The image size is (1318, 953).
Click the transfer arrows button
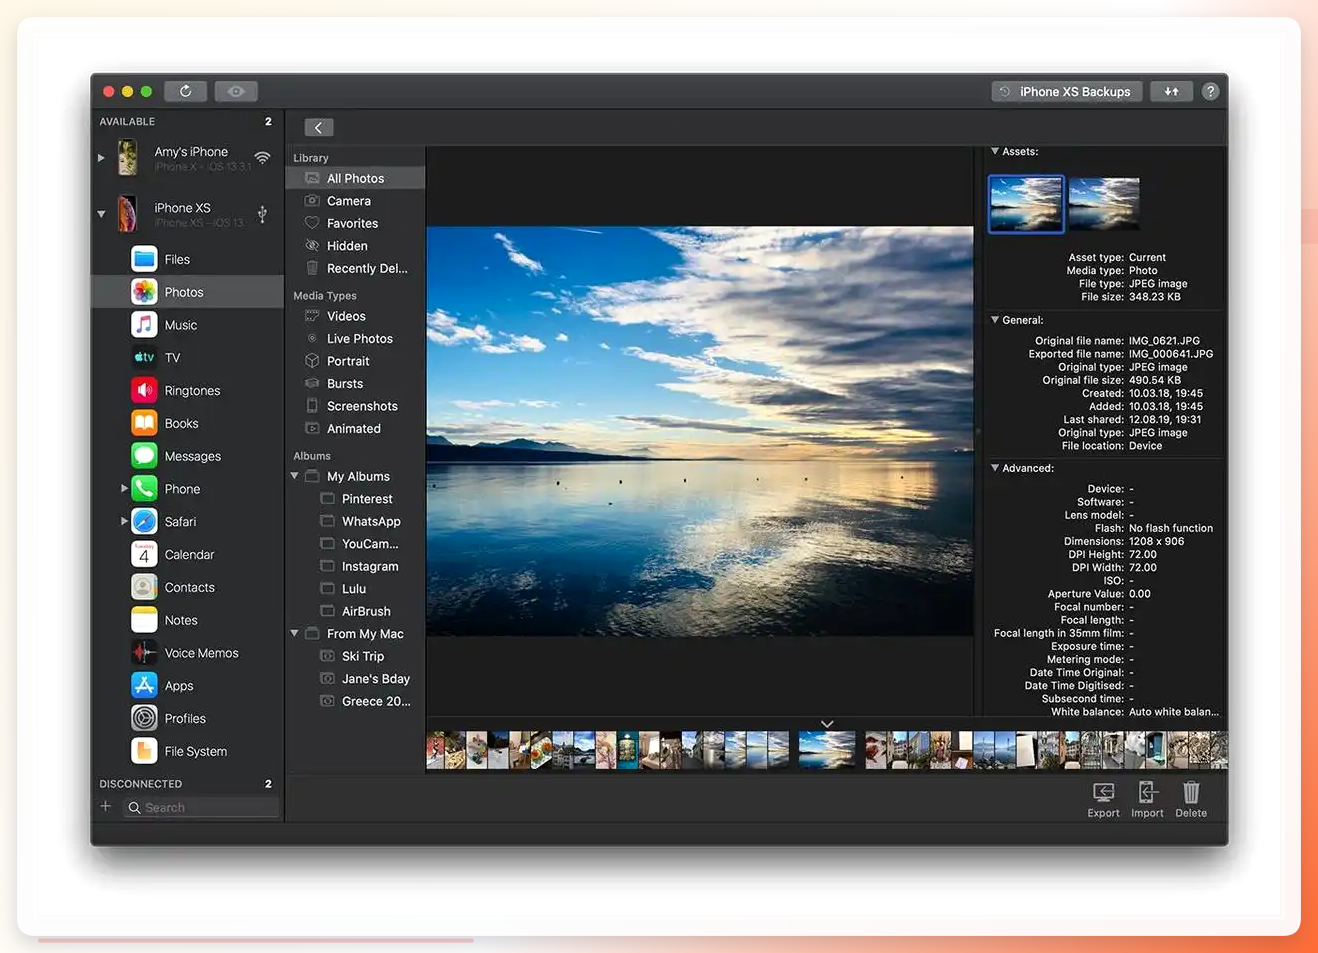[1171, 91]
